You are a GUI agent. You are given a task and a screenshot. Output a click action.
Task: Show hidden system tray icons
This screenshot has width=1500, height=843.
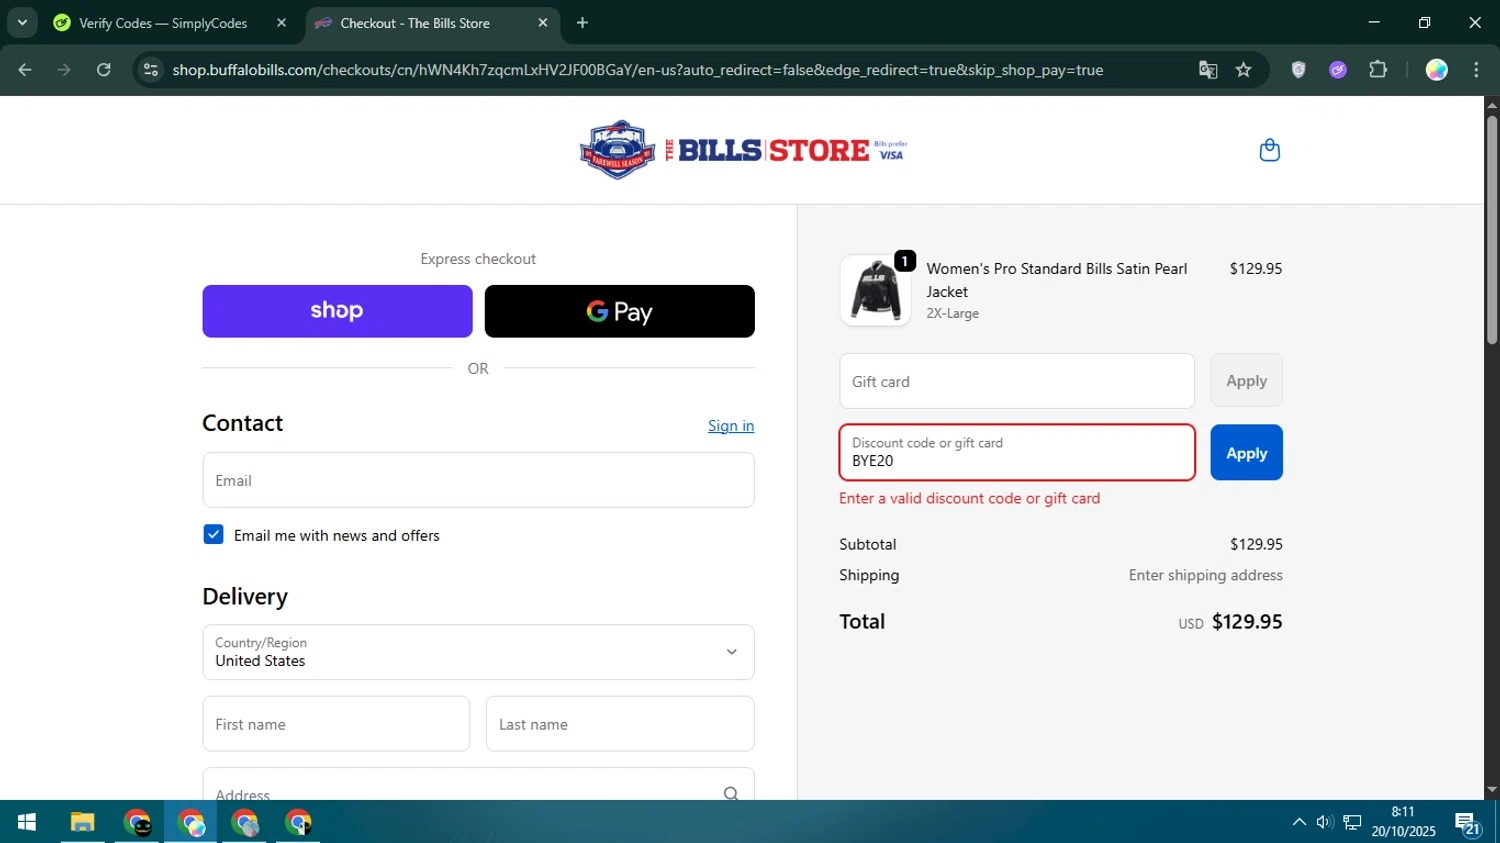point(1299,822)
